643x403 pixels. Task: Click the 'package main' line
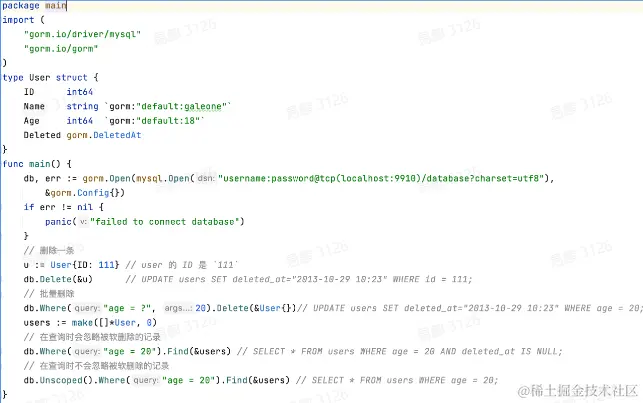[34, 6]
